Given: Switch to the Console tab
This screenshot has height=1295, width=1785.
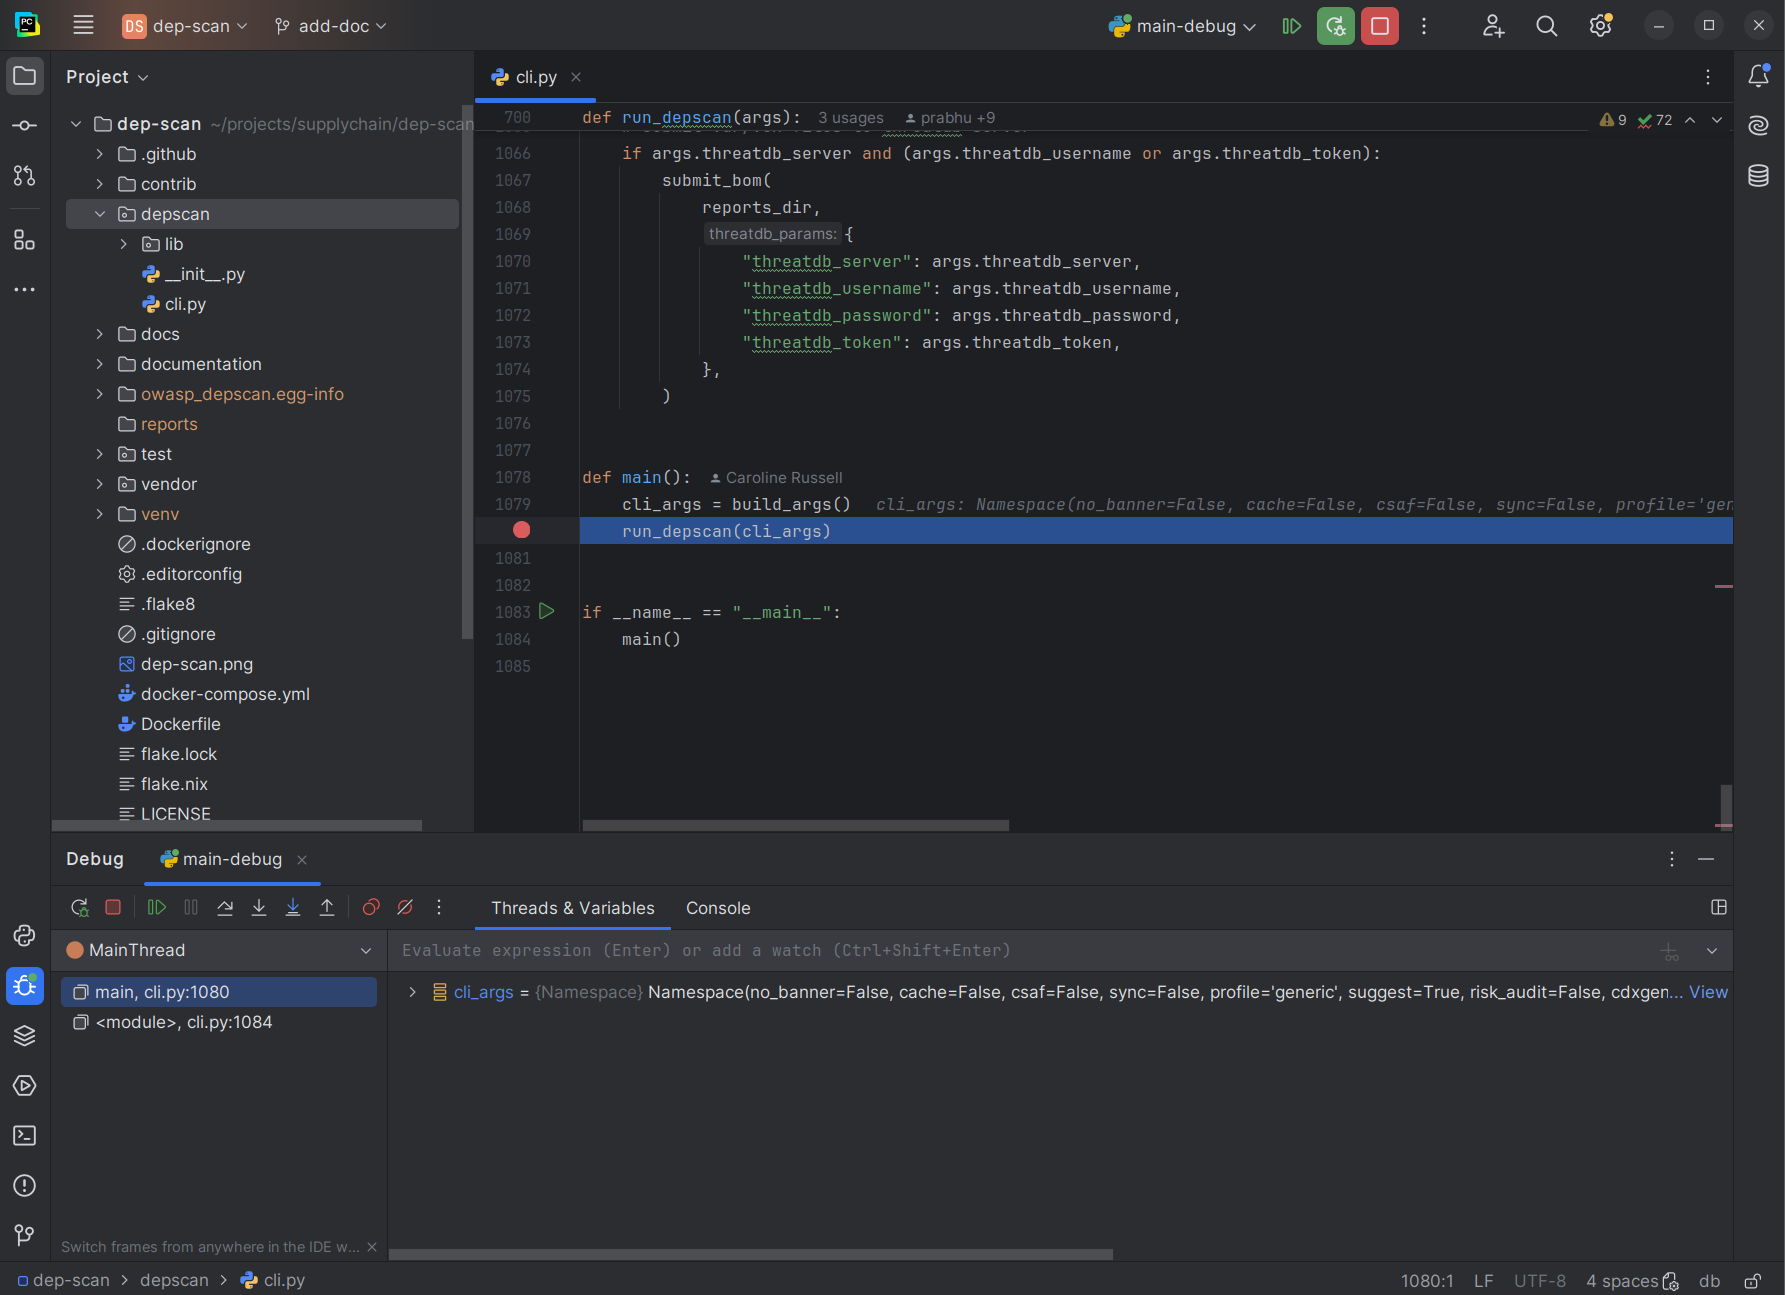Looking at the screenshot, I should point(718,908).
